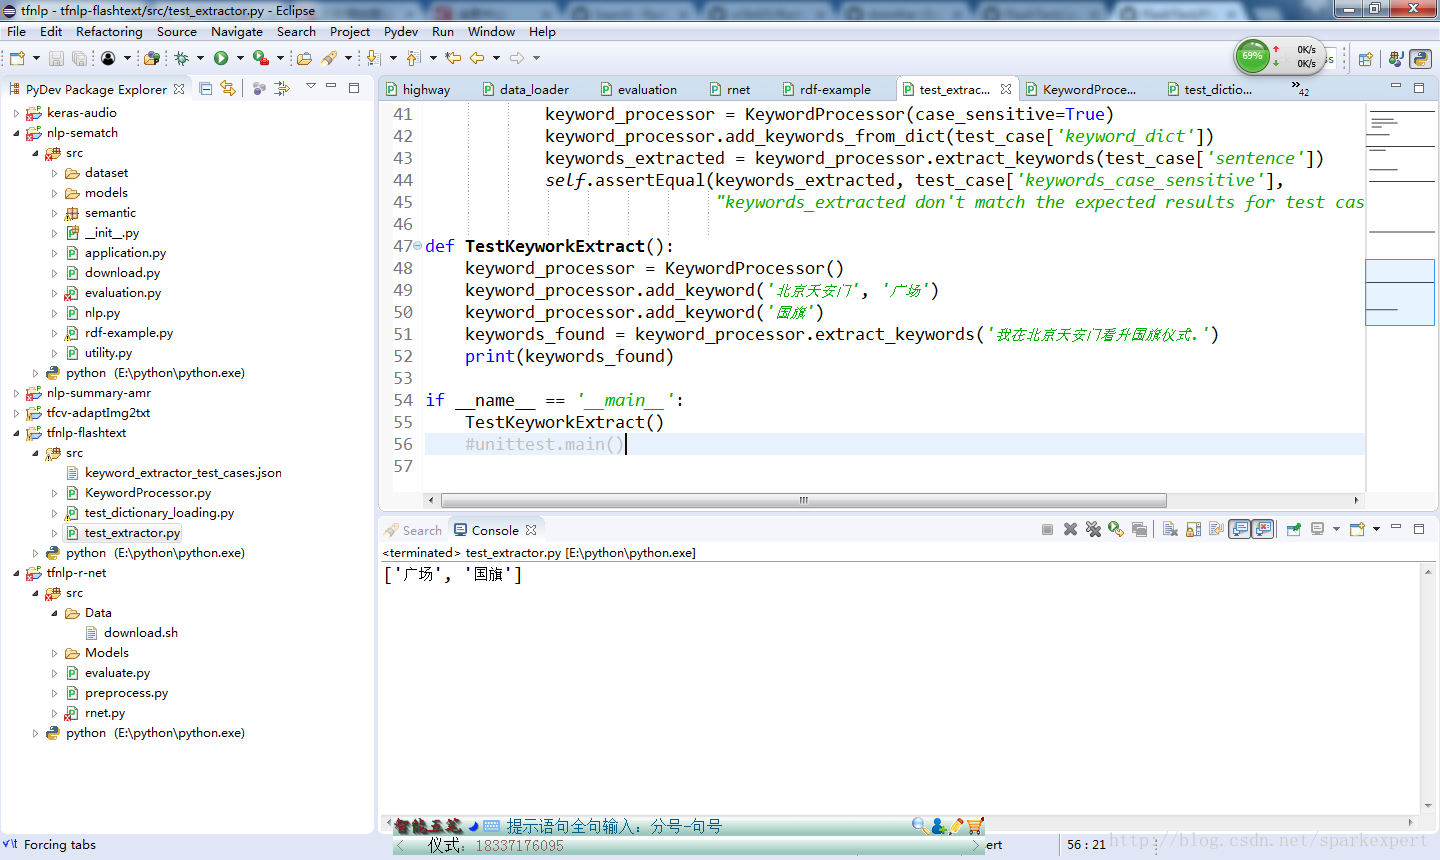Open Package Explorer view menu triangle
The height and width of the screenshot is (860, 1440).
coord(310,85)
